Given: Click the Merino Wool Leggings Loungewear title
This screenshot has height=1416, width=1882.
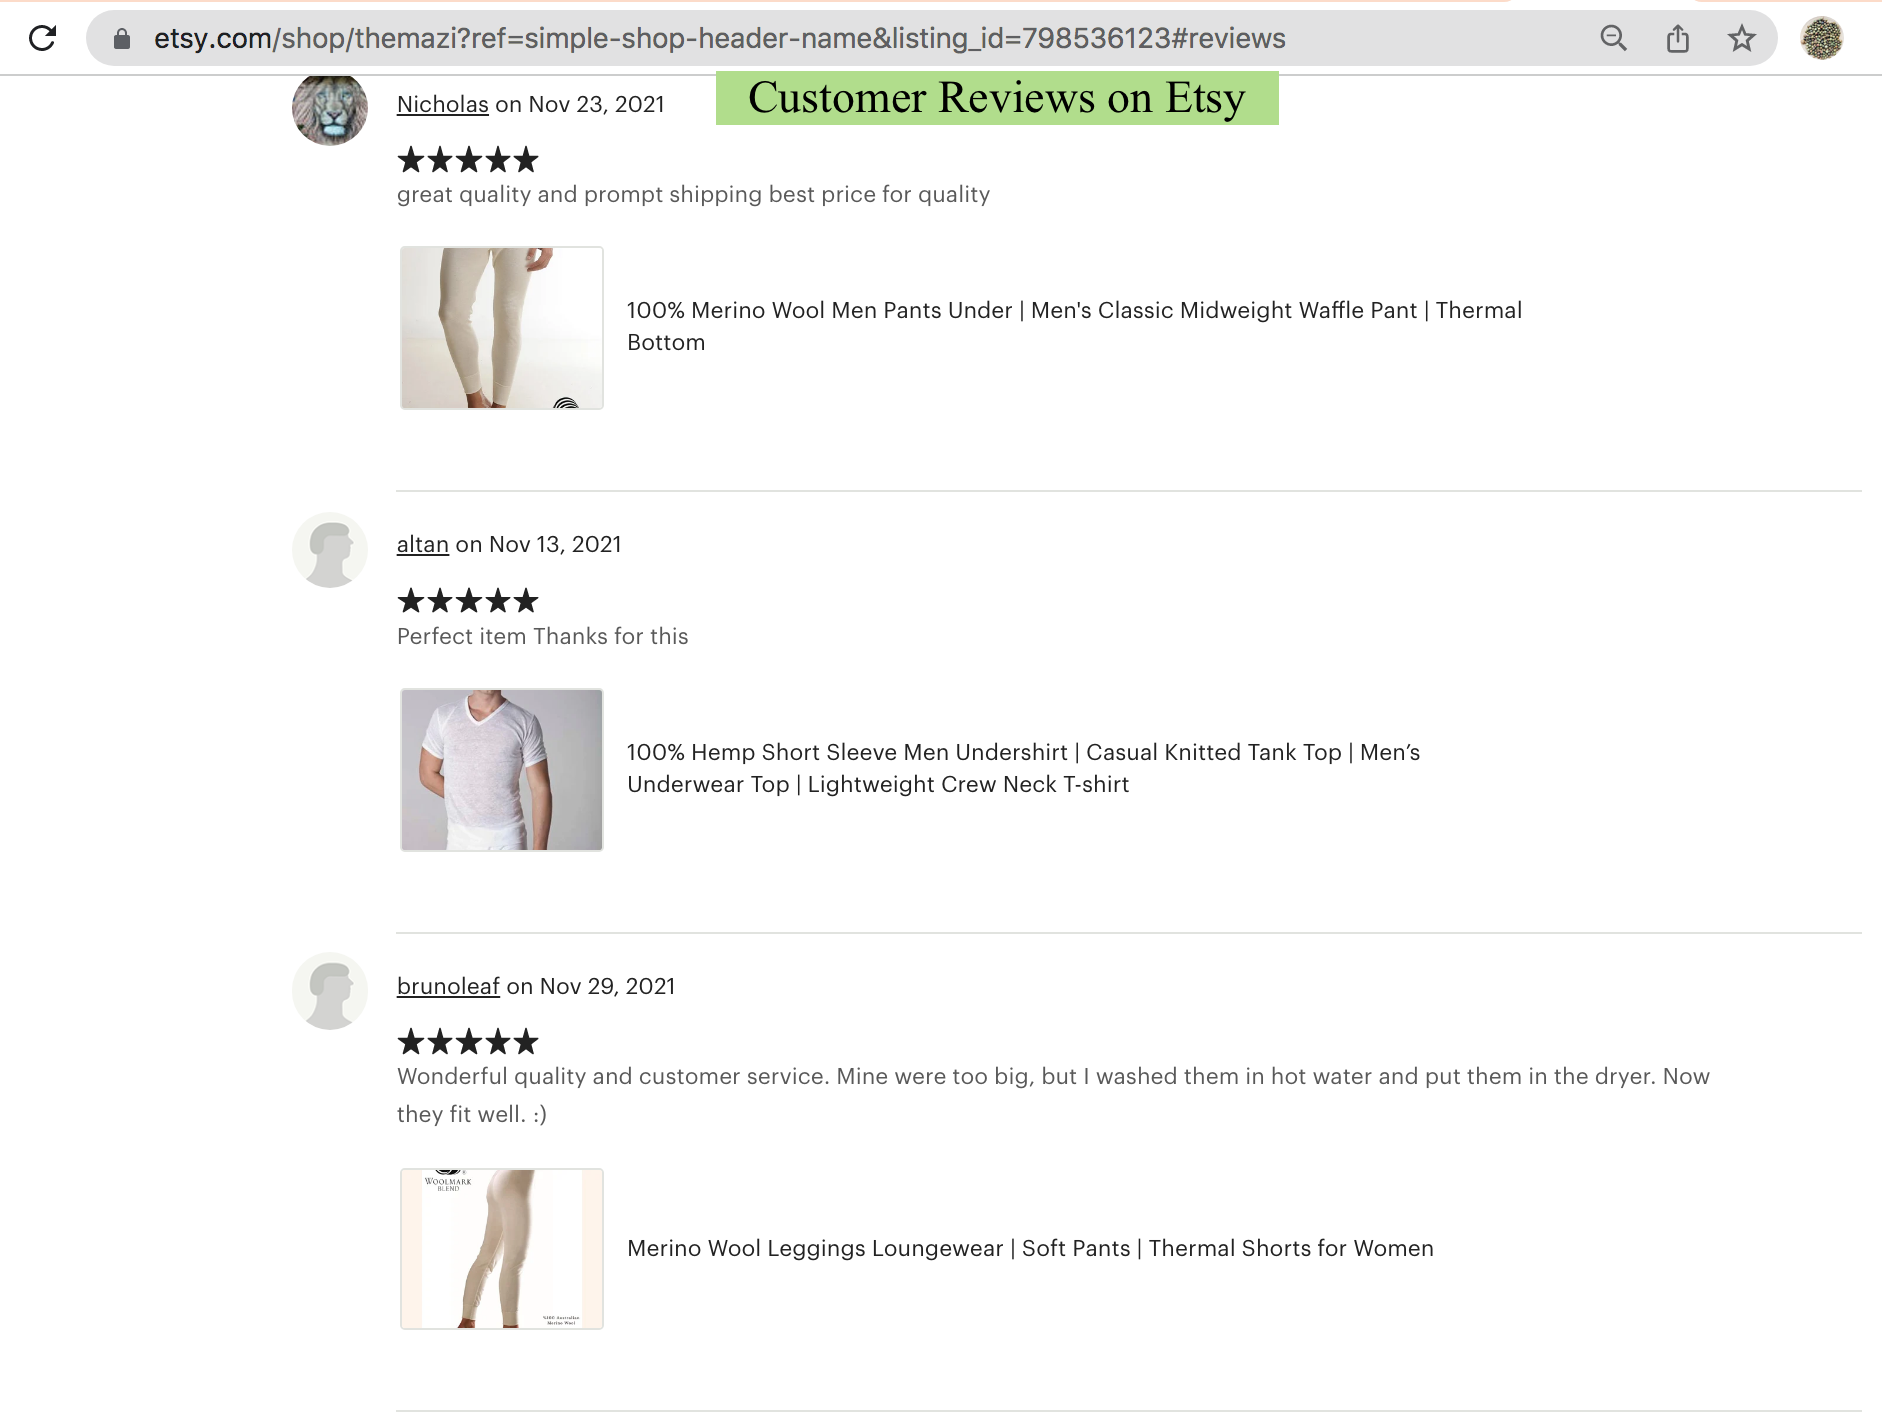Looking at the screenshot, I should (1030, 1248).
